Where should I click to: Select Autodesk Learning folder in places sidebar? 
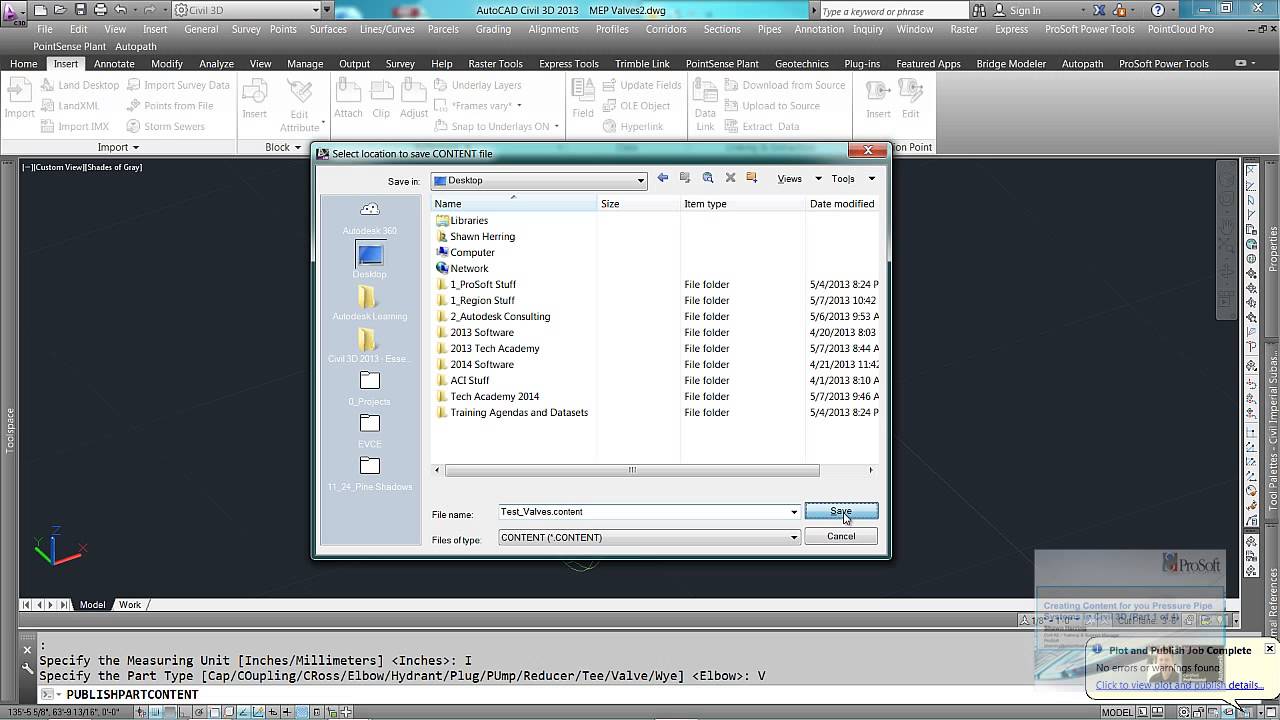(369, 304)
